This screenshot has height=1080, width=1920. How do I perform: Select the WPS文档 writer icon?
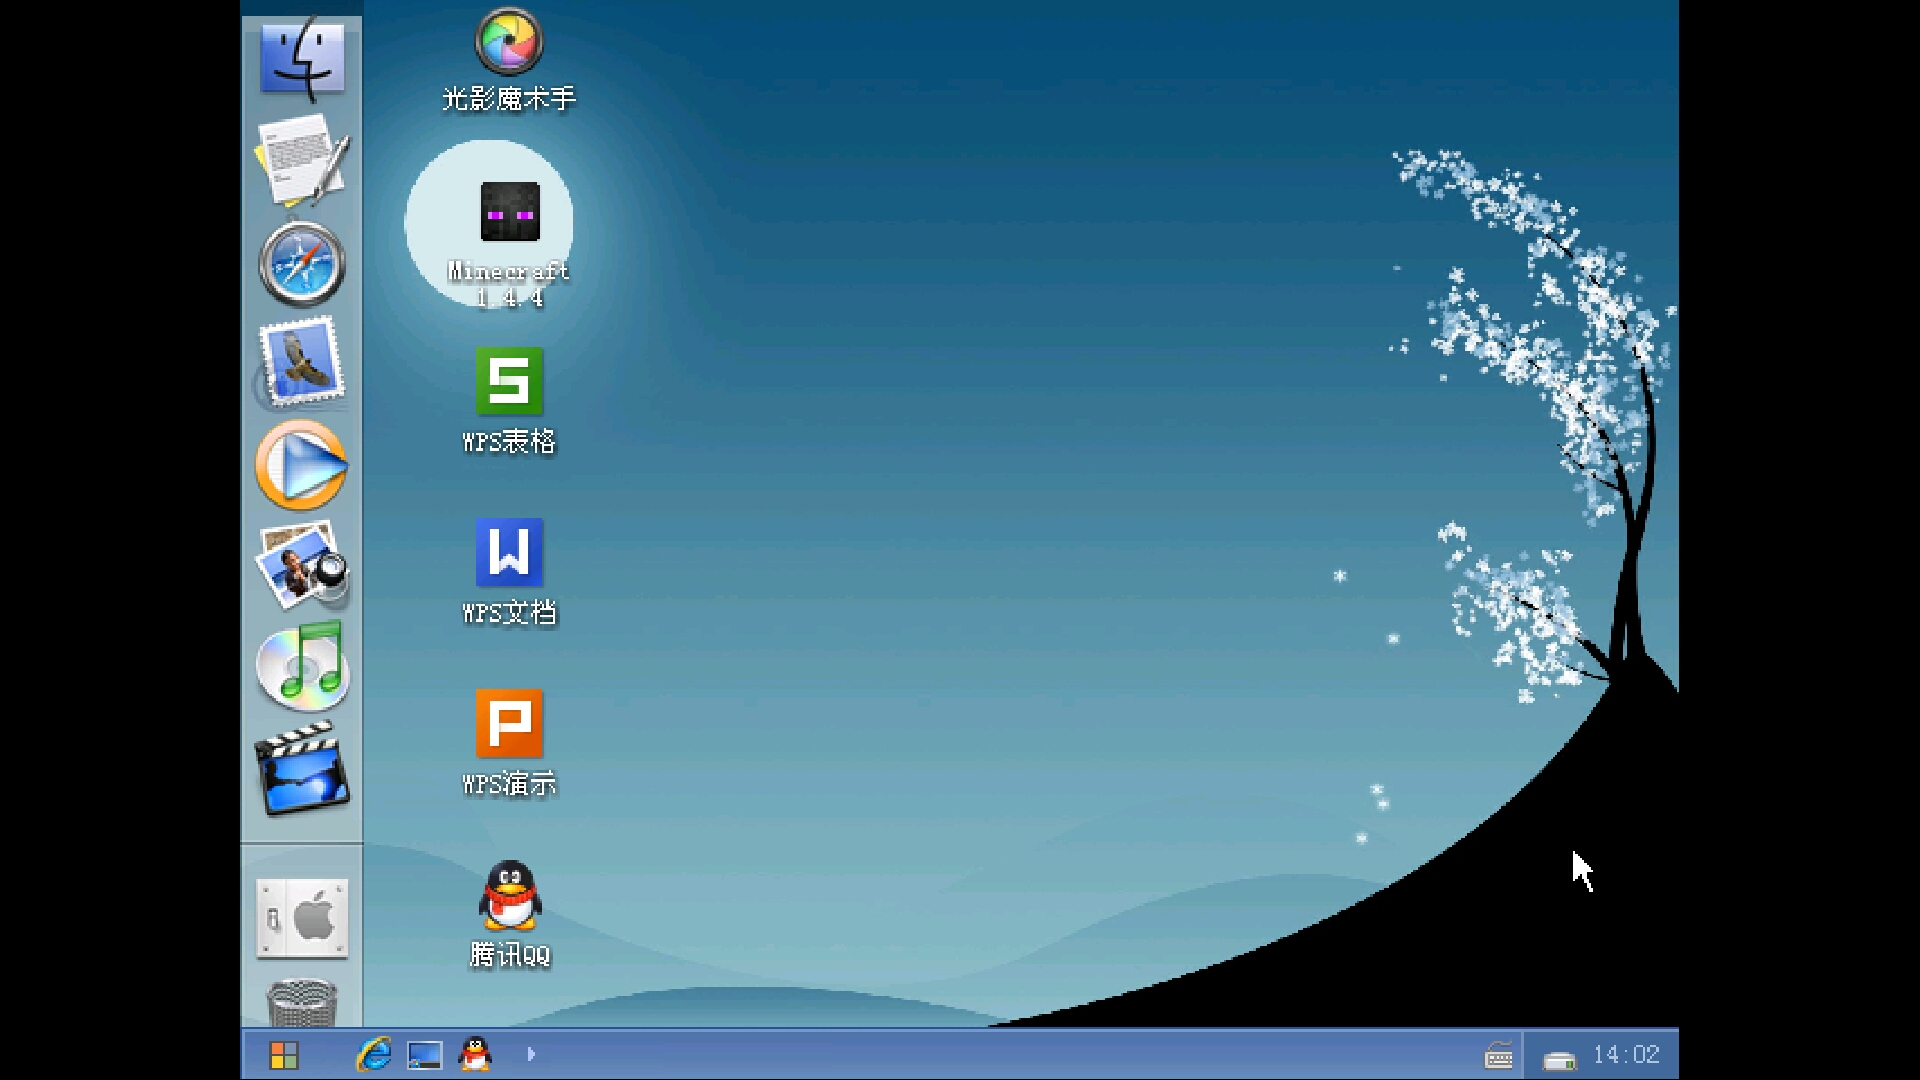pos(509,573)
